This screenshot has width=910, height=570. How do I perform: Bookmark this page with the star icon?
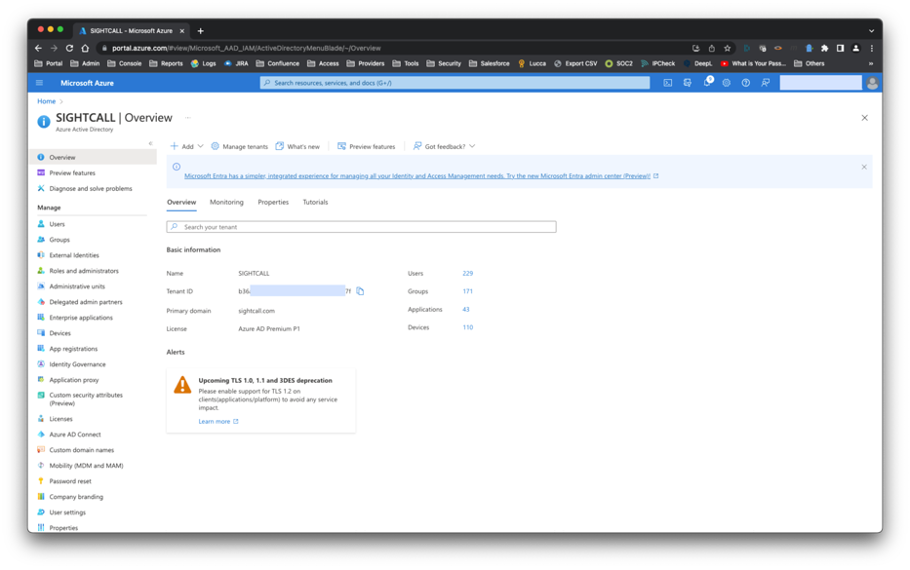[727, 48]
